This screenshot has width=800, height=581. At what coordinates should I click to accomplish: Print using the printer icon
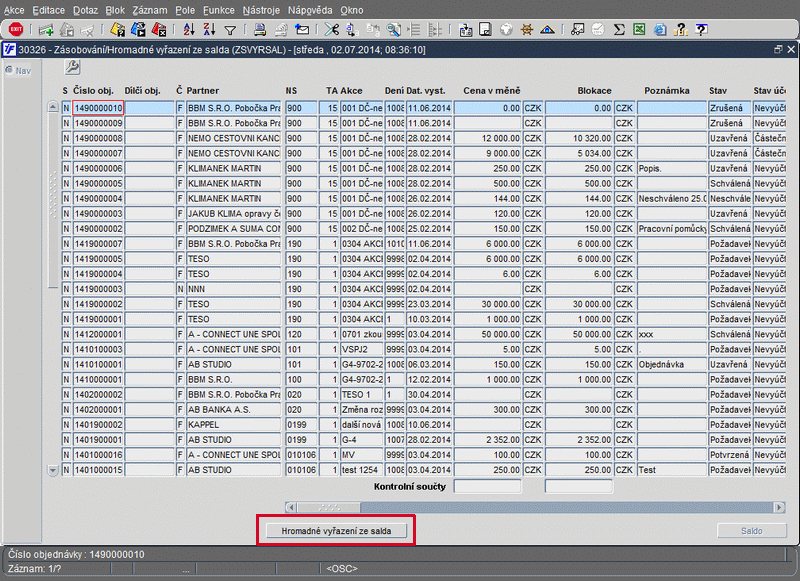click(x=260, y=30)
